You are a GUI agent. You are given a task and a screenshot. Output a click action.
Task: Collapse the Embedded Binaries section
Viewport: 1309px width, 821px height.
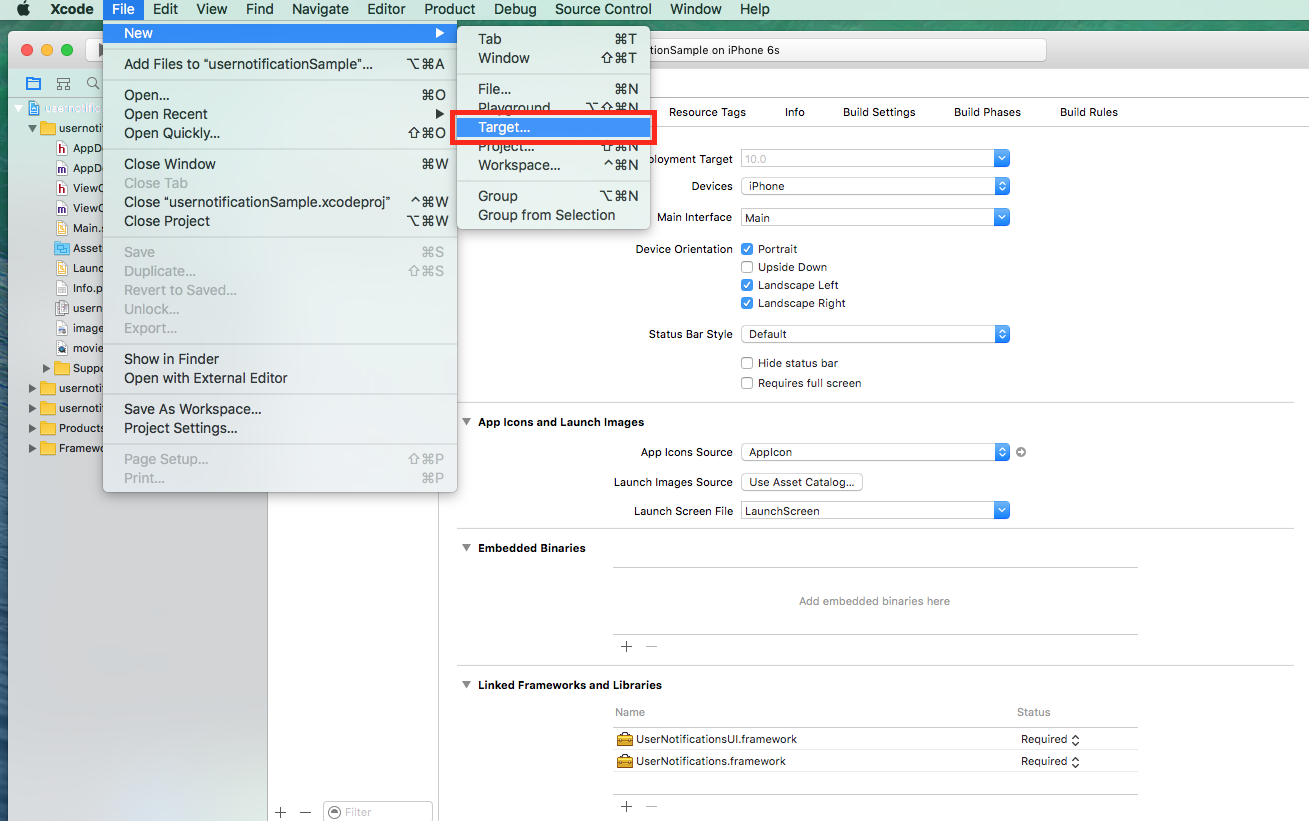pos(467,548)
